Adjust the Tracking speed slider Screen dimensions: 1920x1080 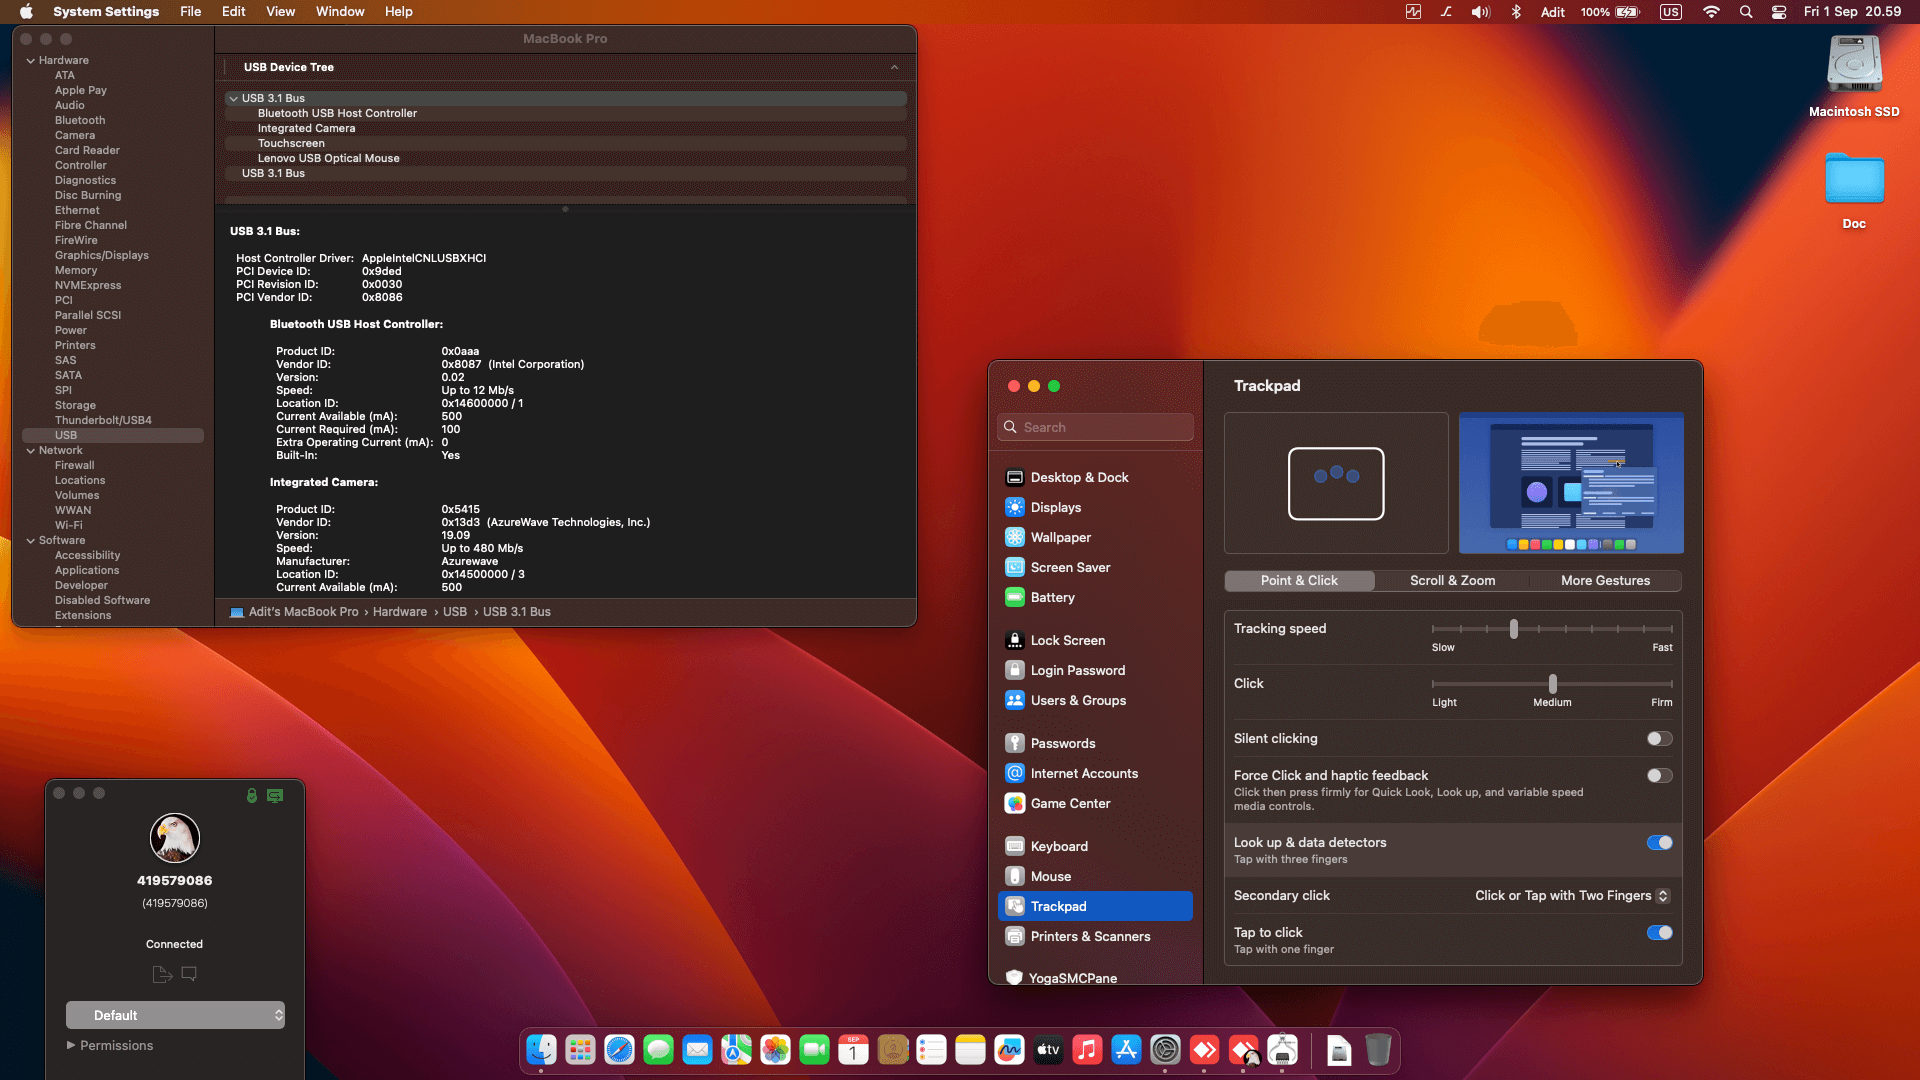coord(1514,629)
